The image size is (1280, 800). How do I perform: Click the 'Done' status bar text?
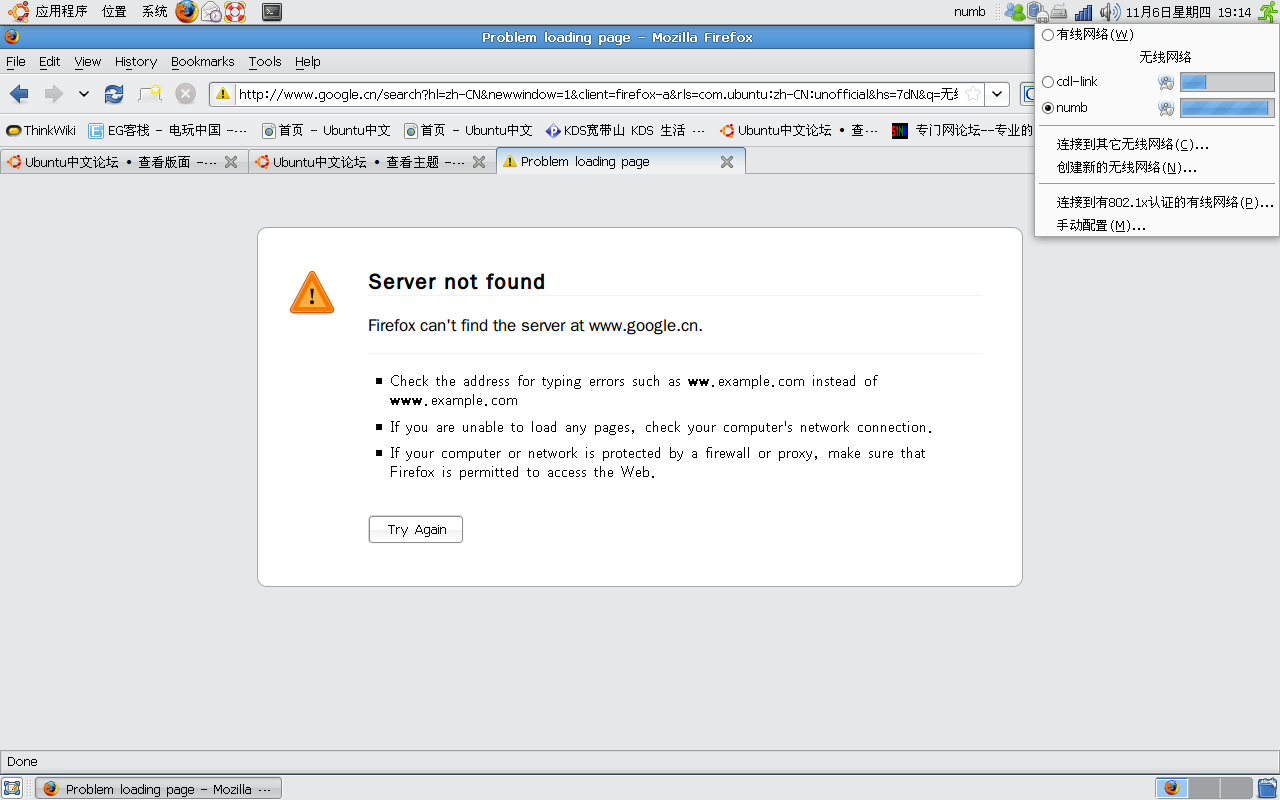pyautogui.click(x=22, y=762)
